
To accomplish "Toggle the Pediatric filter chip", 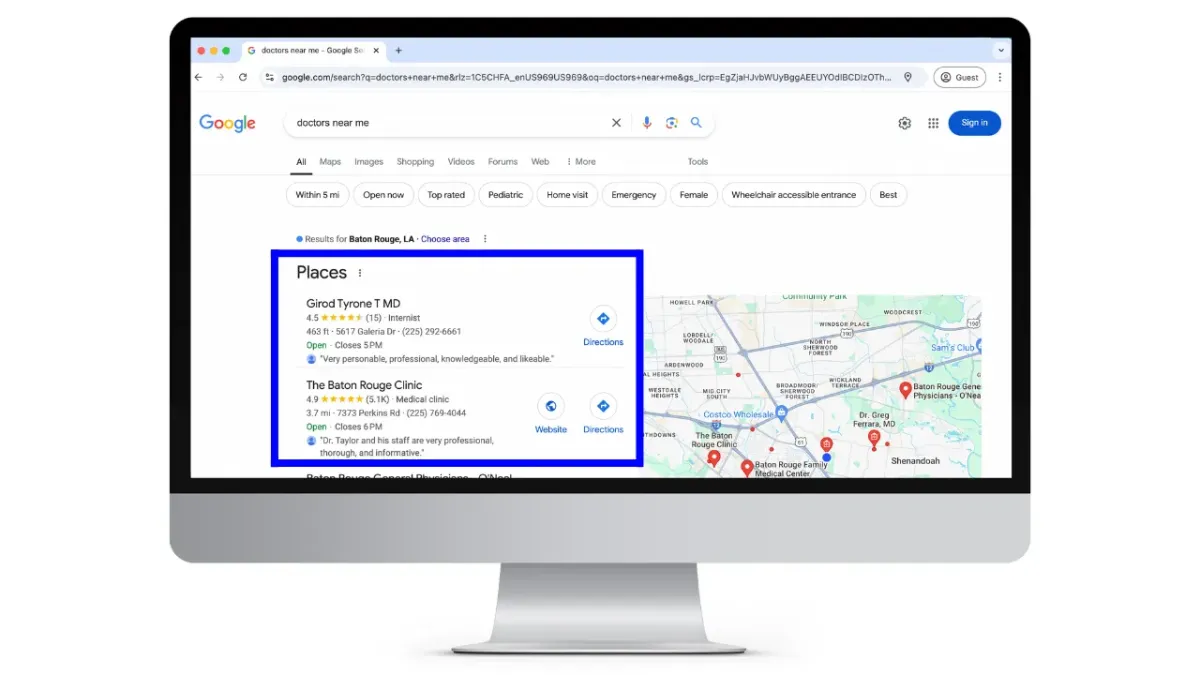I will point(505,195).
